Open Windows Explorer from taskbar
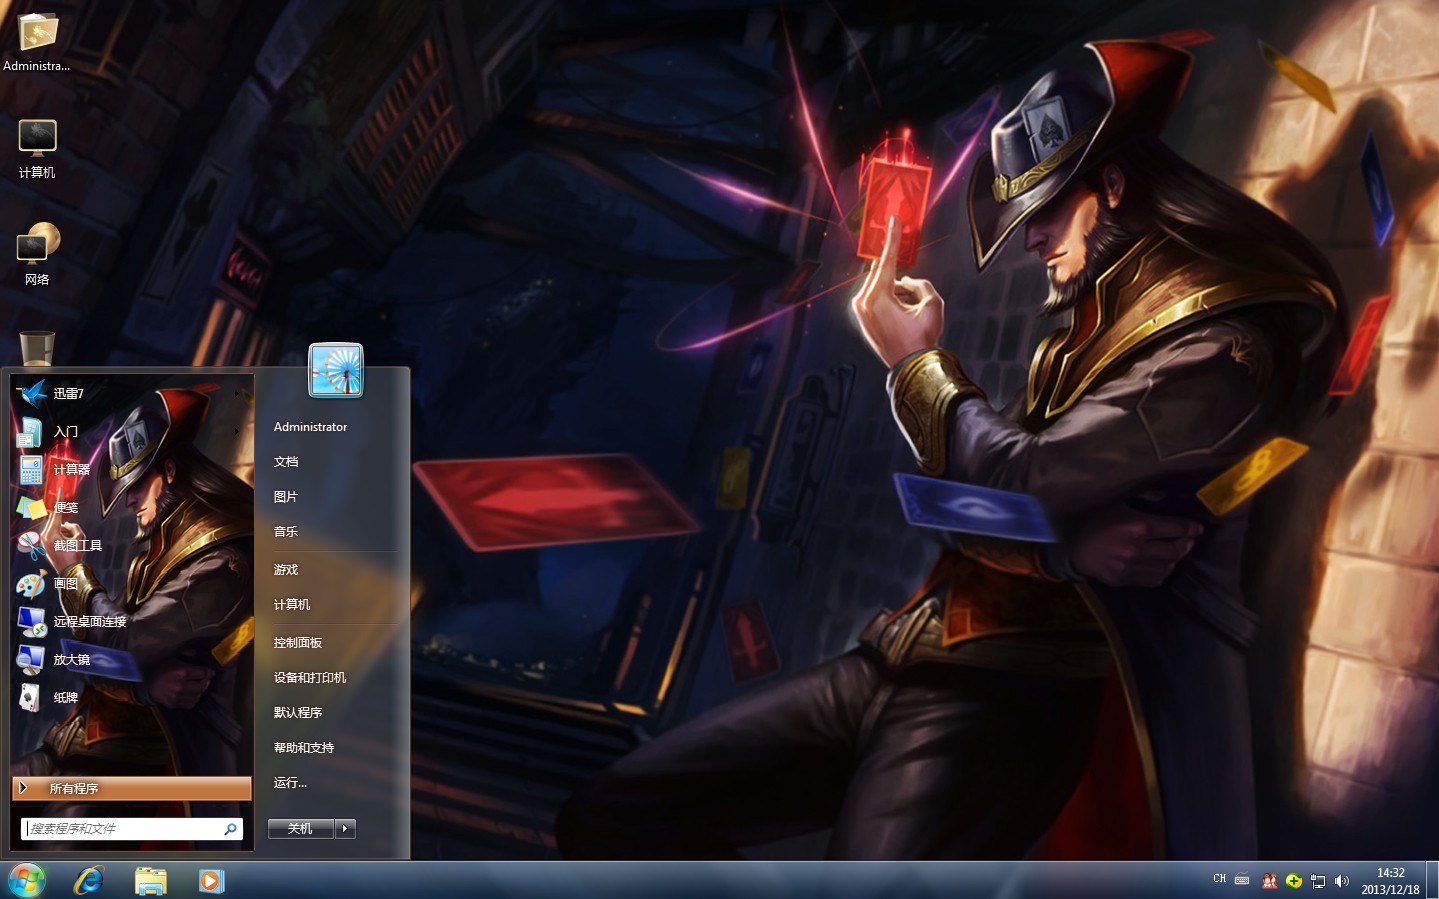 (x=151, y=880)
